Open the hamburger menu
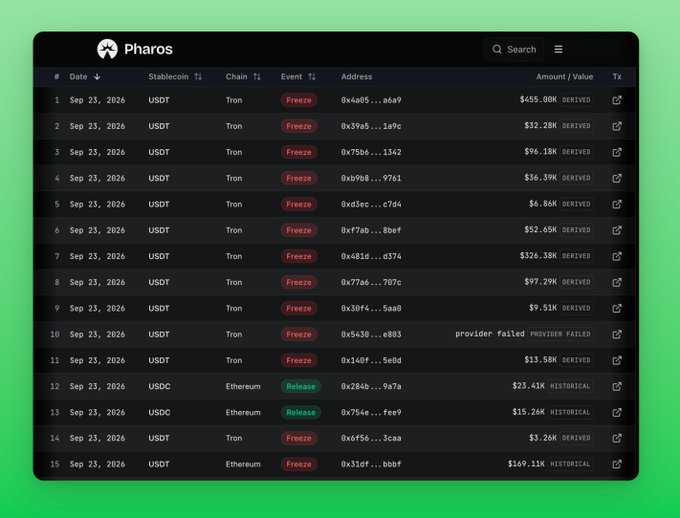Image resolution: width=680 pixels, height=518 pixels. tap(559, 49)
